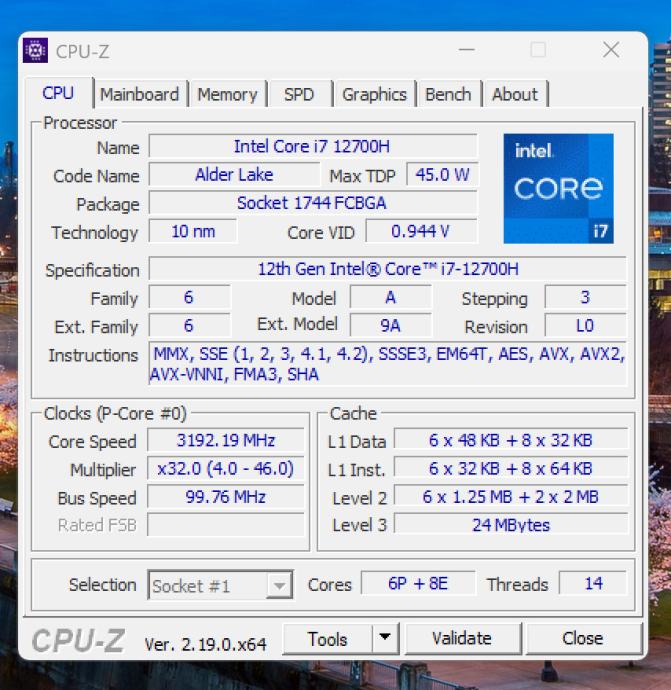Viewport: 671px width, 690px height.
Task: Click the Threads value '14'
Action: pyautogui.click(x=593, y=584)
